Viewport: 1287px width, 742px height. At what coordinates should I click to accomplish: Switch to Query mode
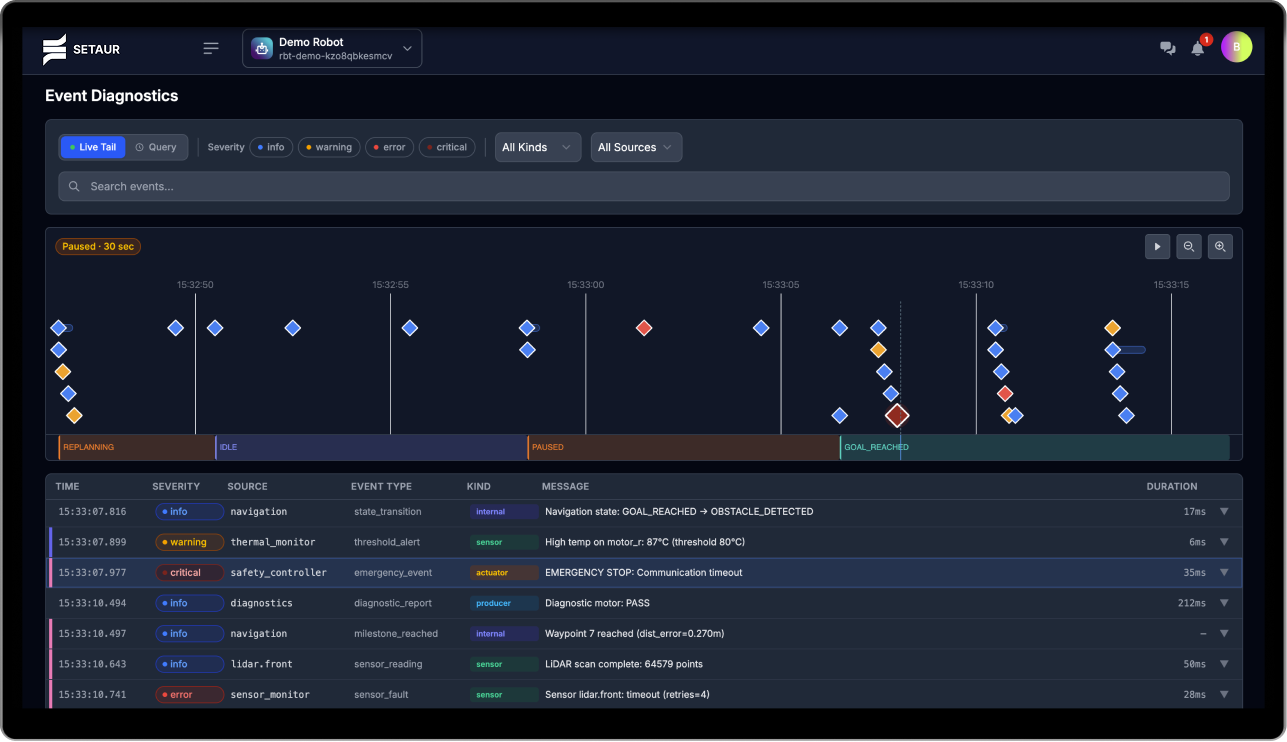[156, 147]
